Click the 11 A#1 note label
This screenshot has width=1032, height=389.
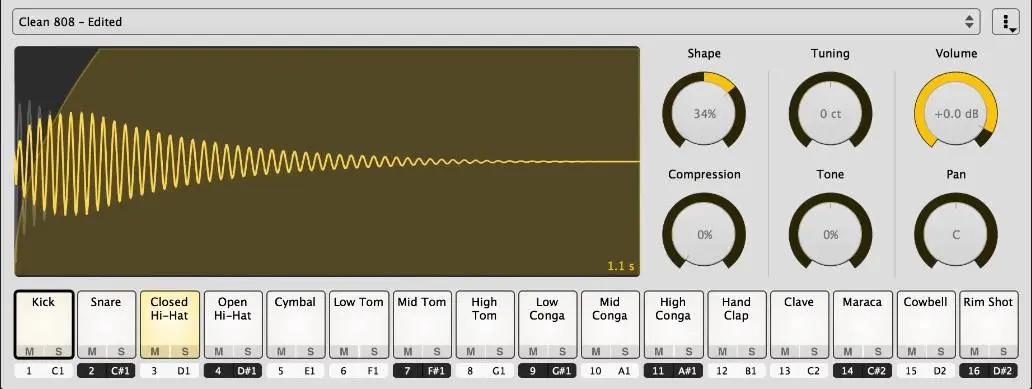pyautogui.click(x=673, y=371)
